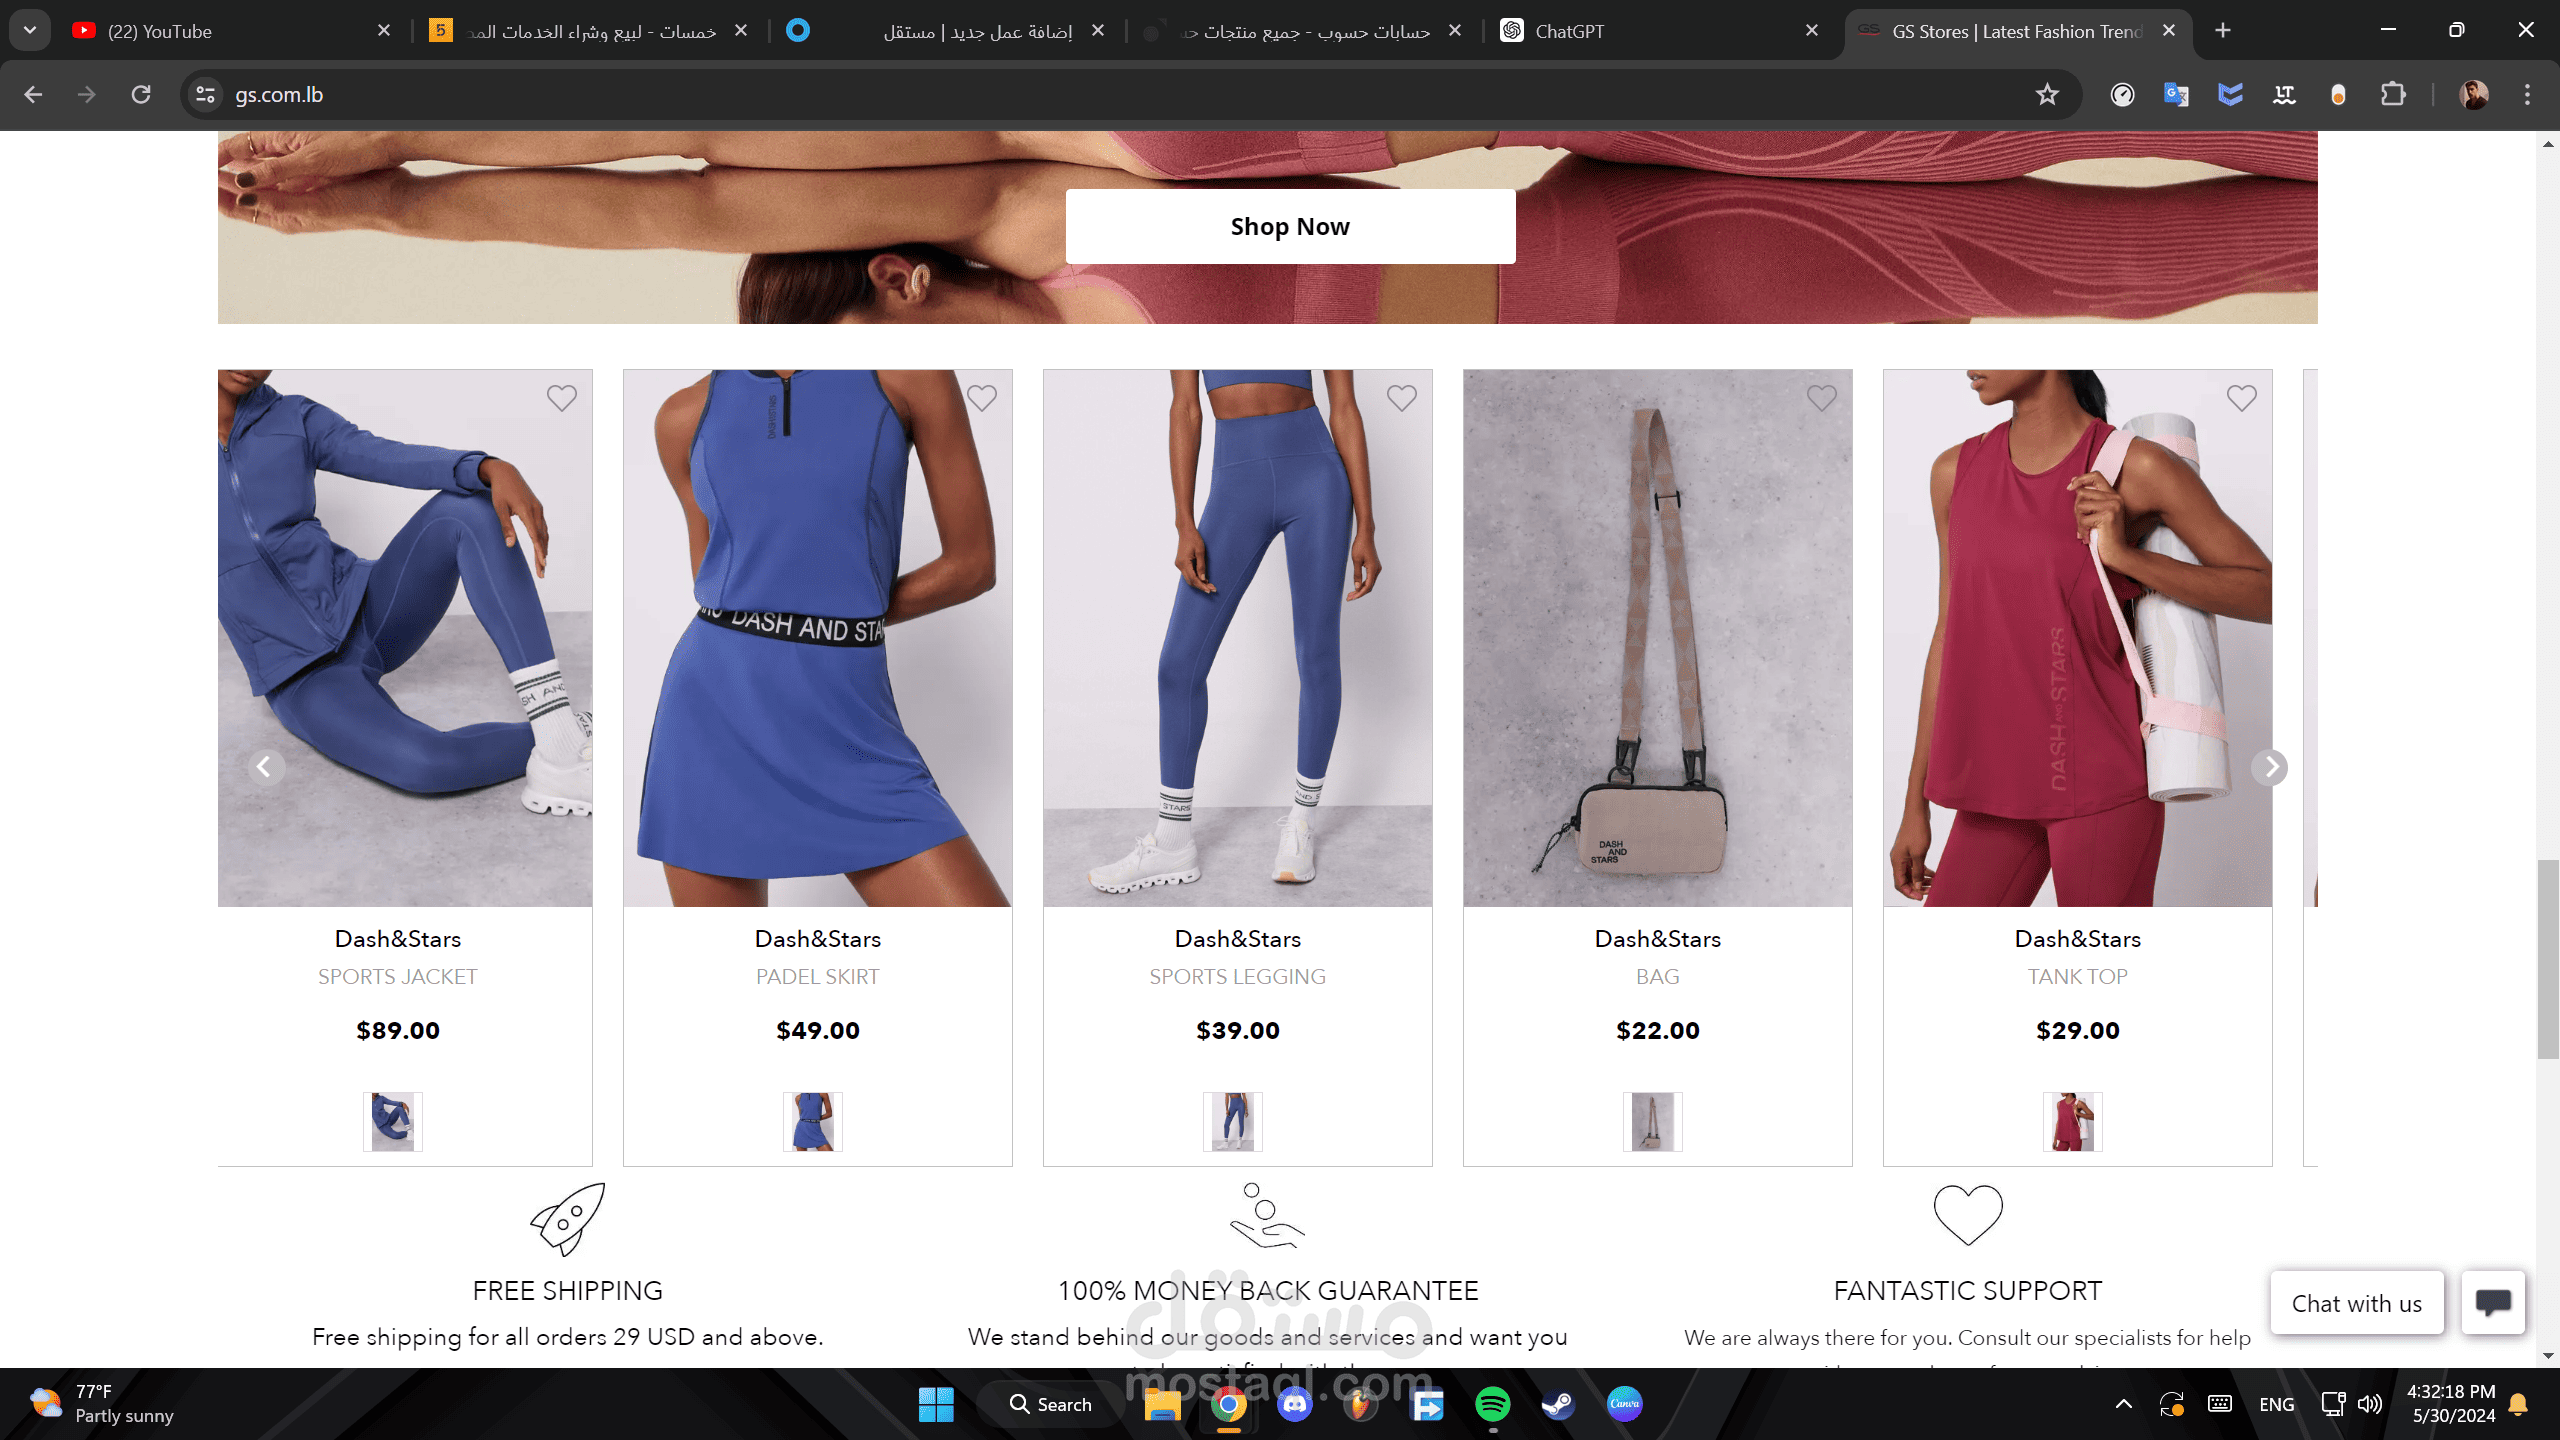
Task: Open the Sports Jacket product image
Action: 405,638
